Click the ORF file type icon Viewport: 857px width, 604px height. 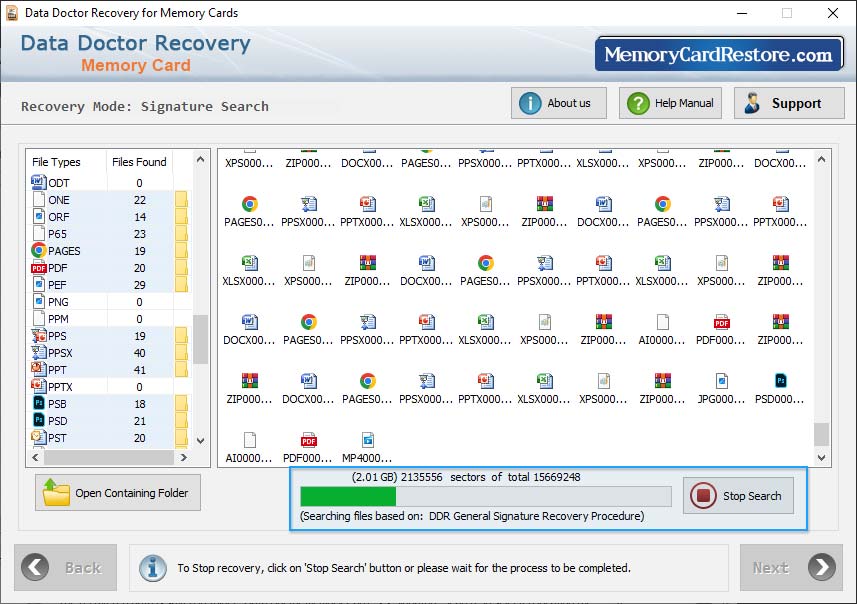pyautogui.click(x=38, y=216)
